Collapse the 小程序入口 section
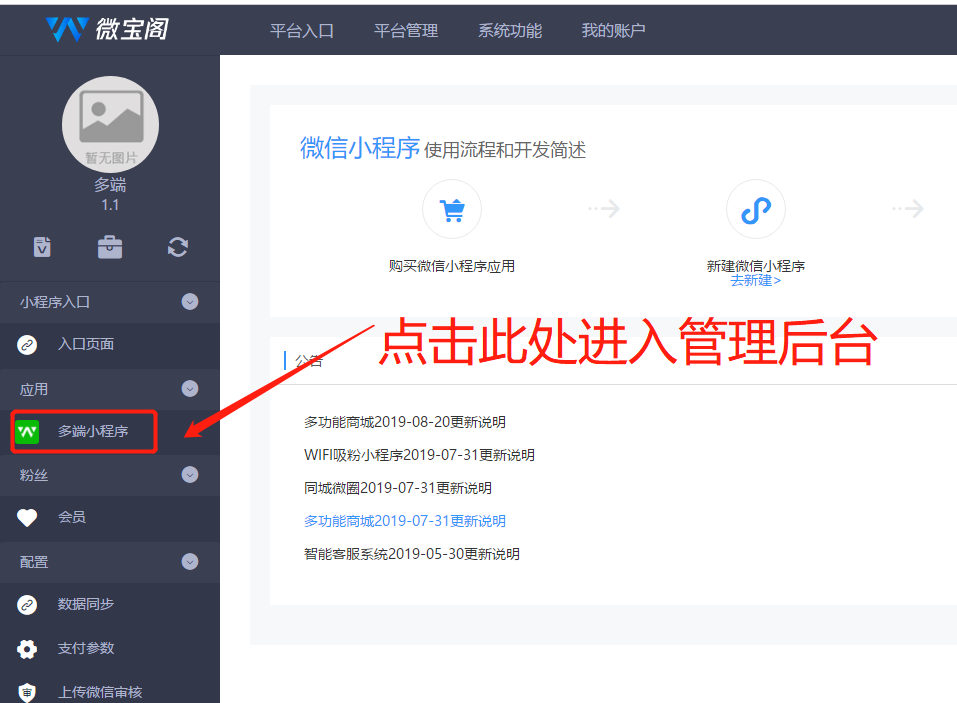The height and width of the screenshot is (703, 957). click(x=190, y=301)
